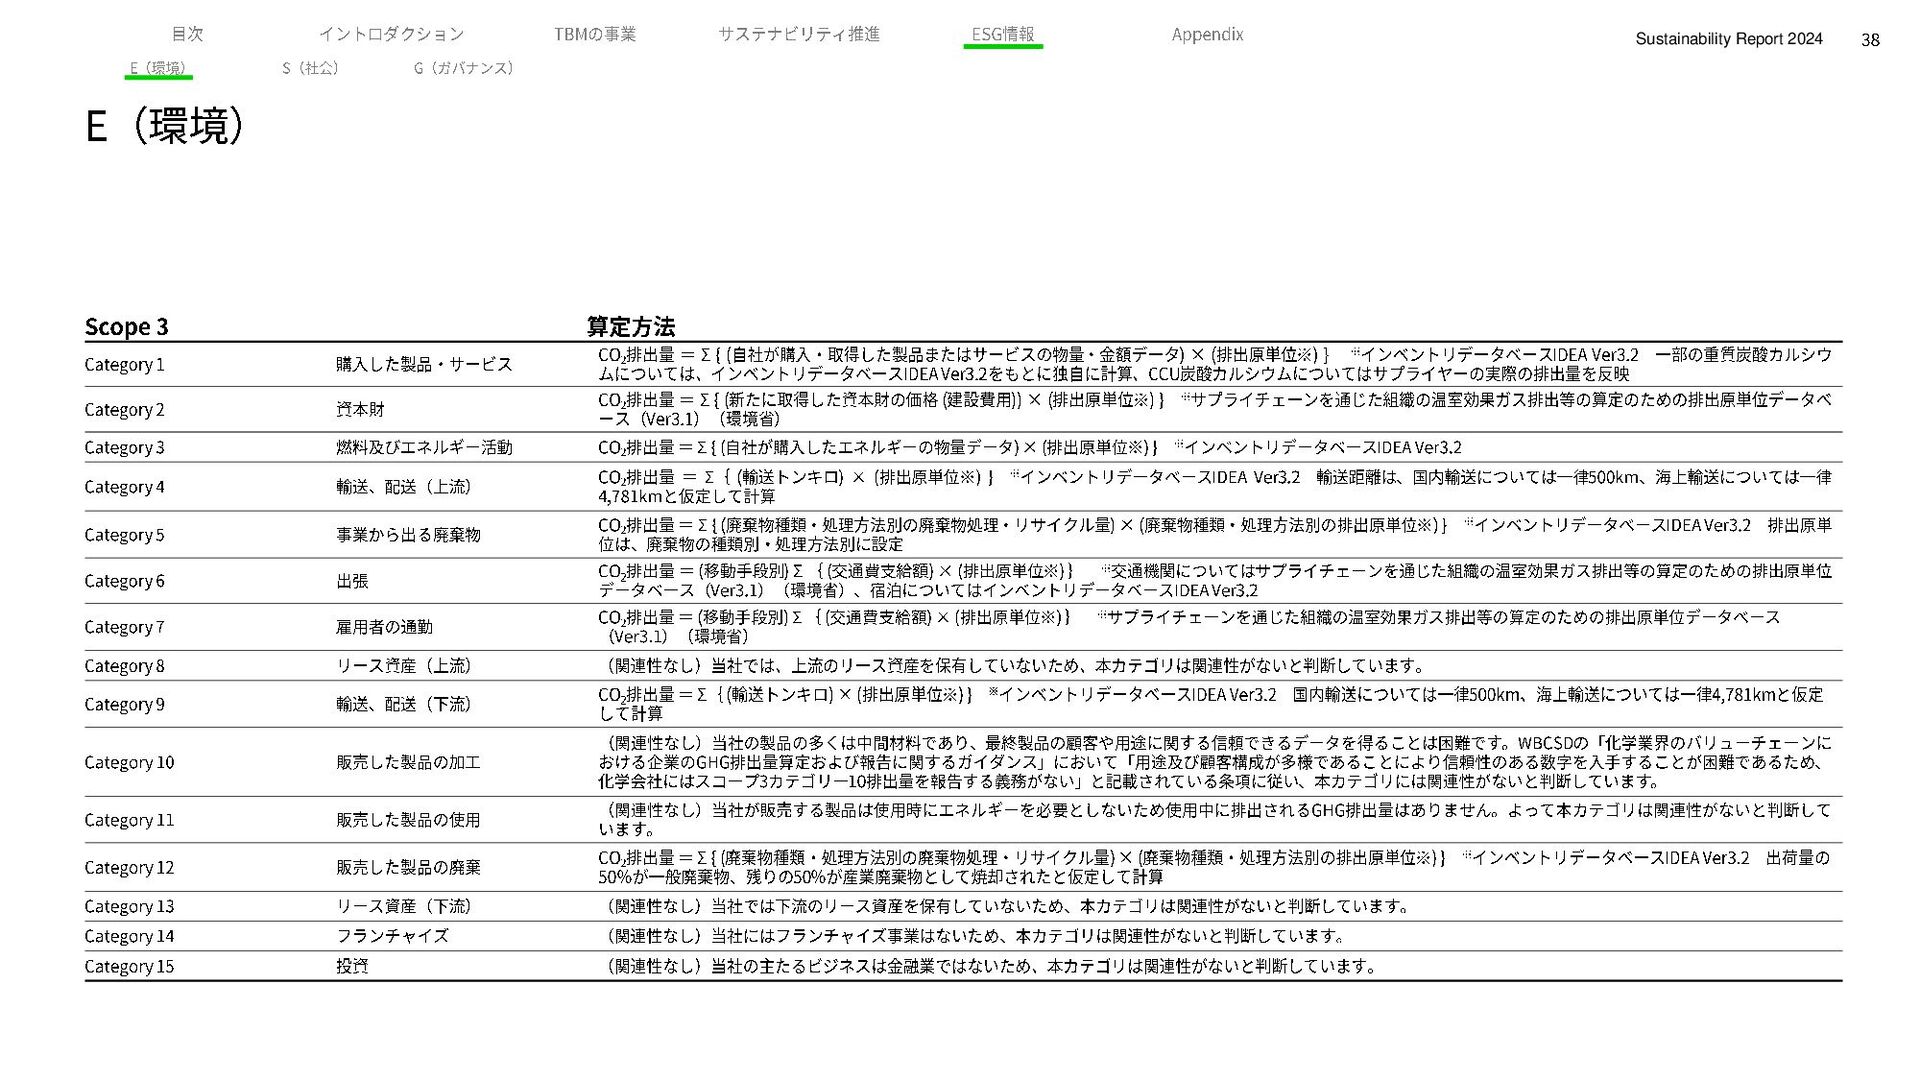Click the ESG情報 tab

[x=1002, y=34]
